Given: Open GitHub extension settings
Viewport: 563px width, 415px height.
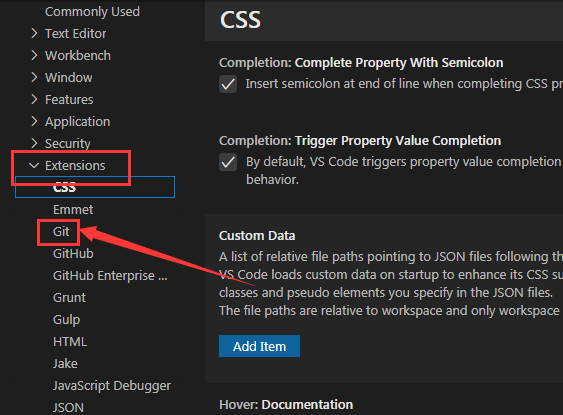Looking at the screenshot, I should [73, 253].
